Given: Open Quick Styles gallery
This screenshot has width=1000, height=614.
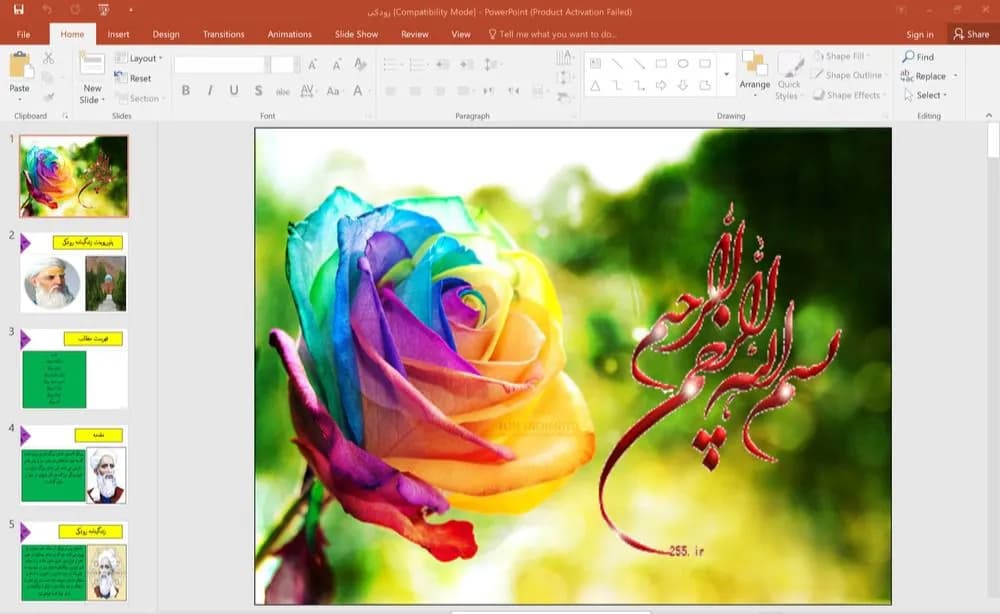Looking at the screenshot, I should (790, 77).
